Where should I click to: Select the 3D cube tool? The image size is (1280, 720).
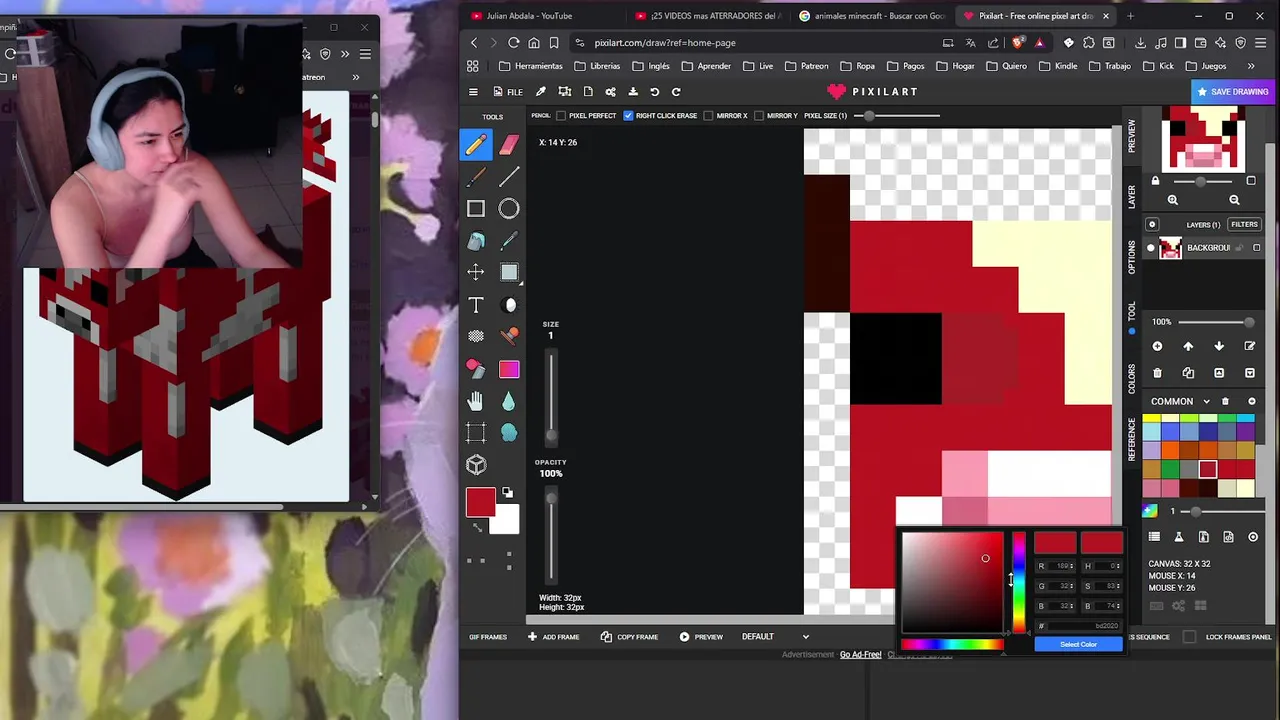476,465
